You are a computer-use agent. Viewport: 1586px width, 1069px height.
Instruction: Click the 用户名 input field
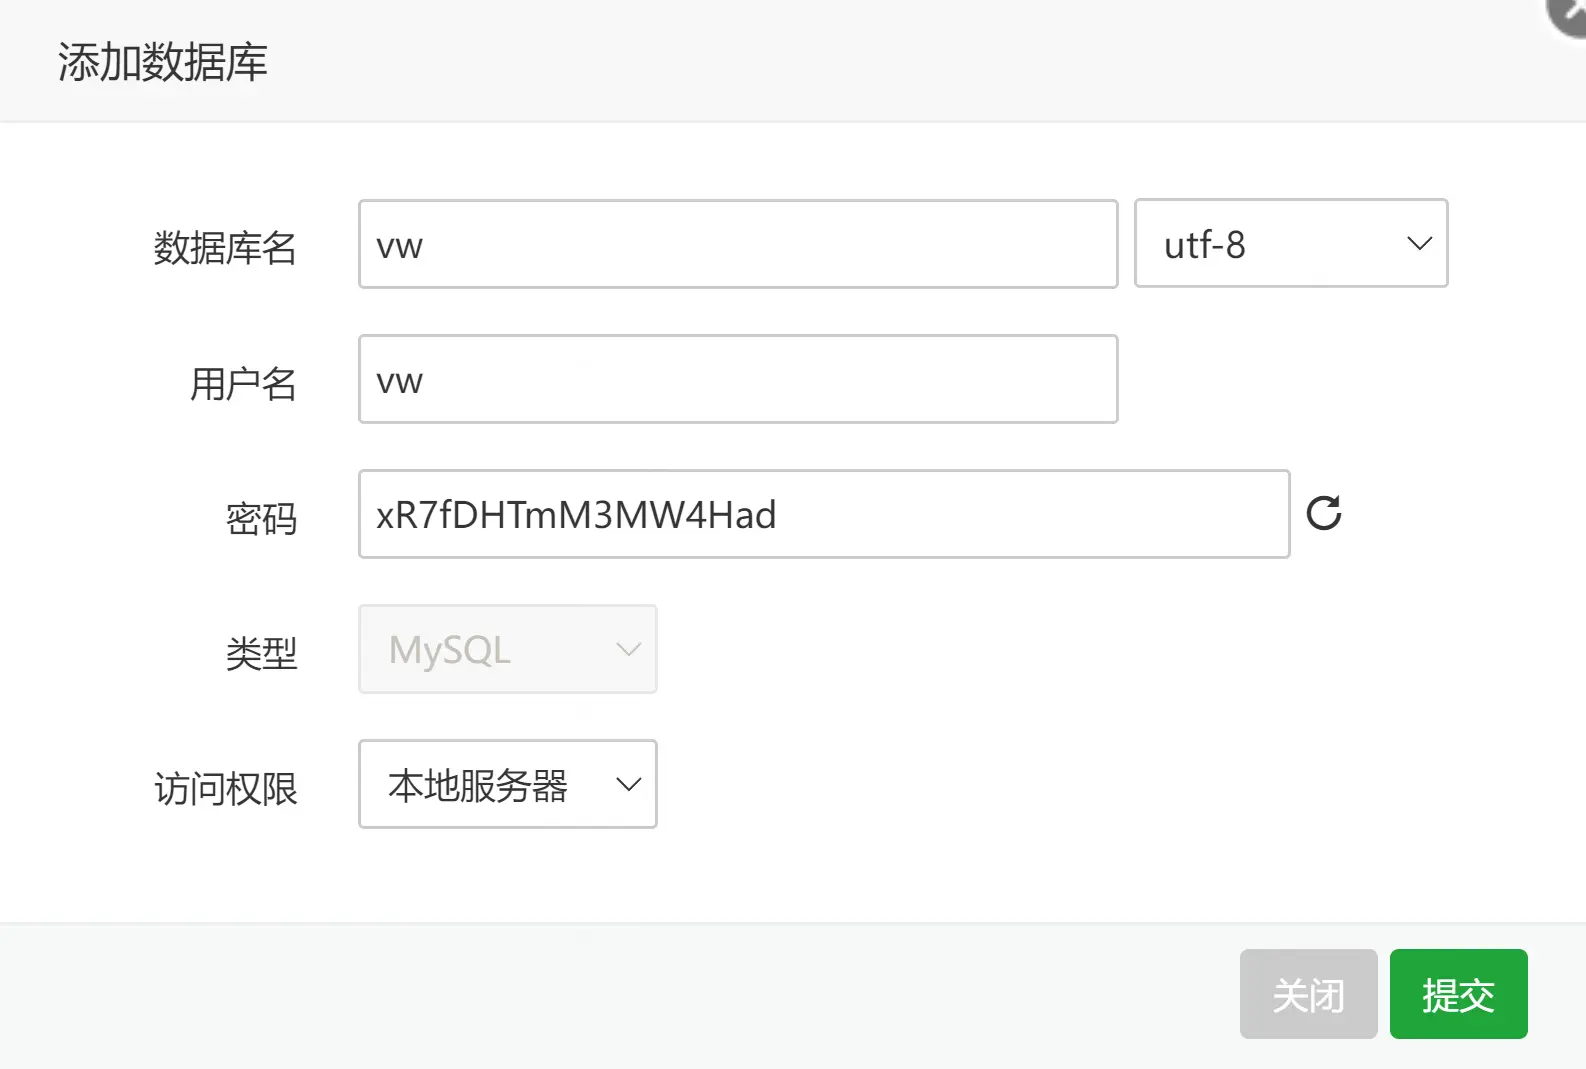(738, 380)
